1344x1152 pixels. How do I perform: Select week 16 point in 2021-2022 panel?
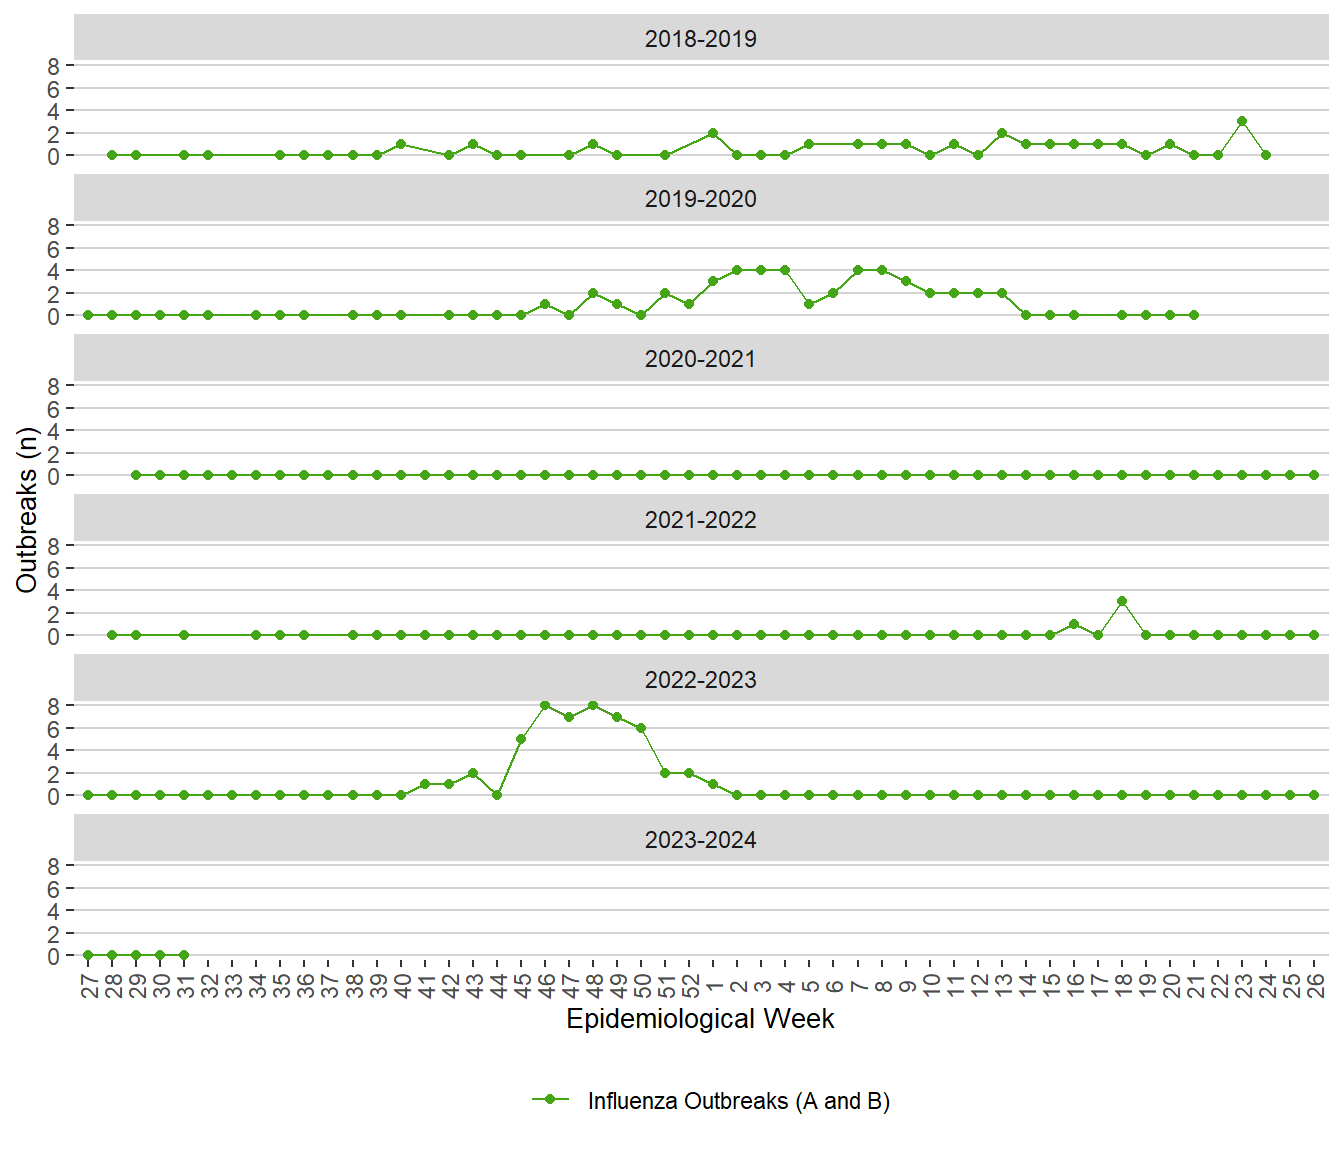(1074, 624)
